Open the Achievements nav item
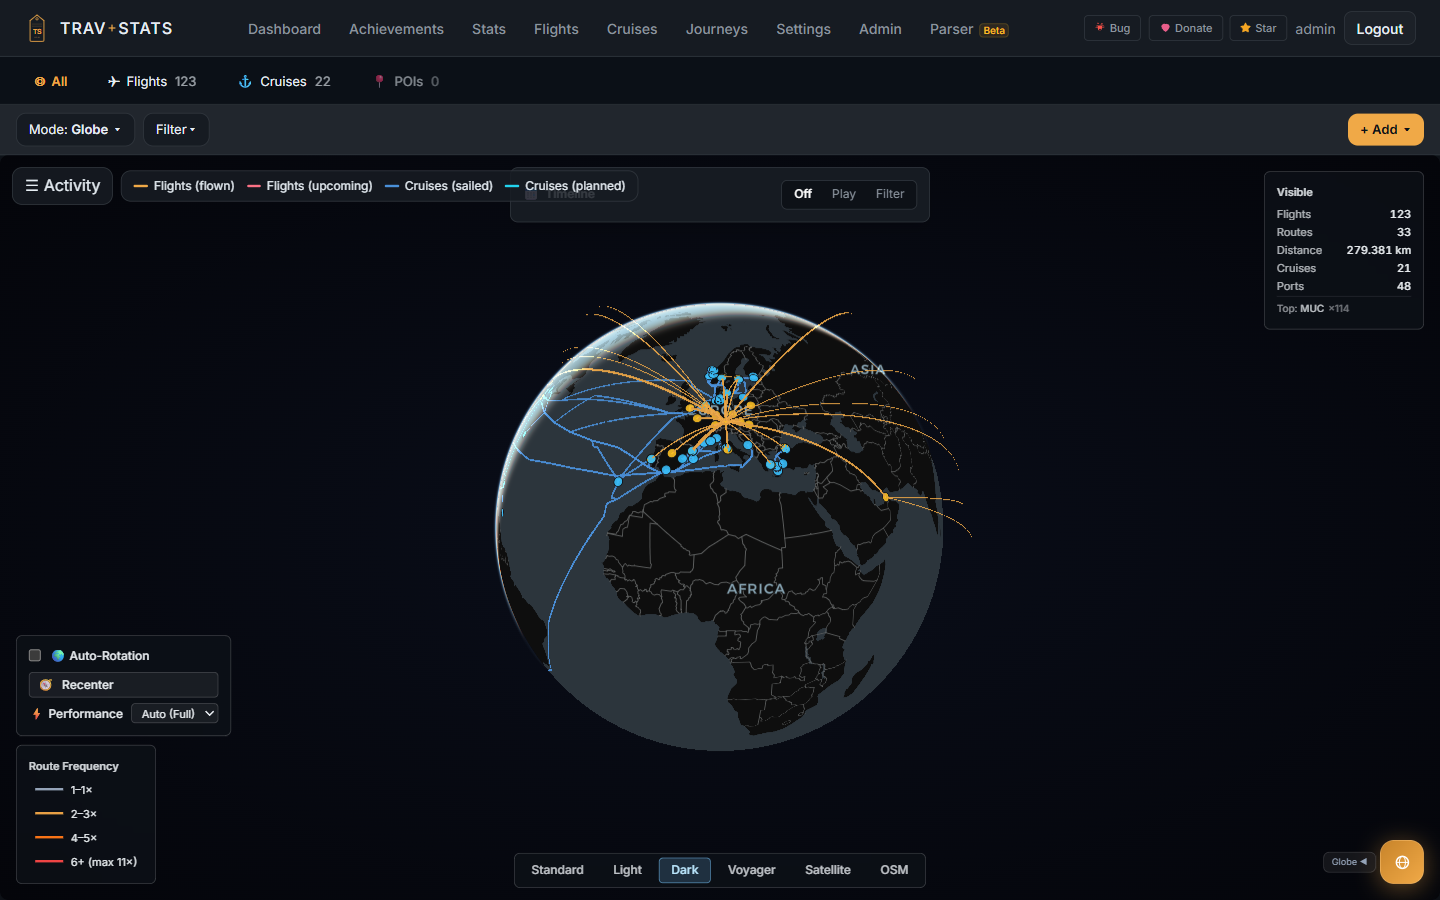 [x=396, y=29]
